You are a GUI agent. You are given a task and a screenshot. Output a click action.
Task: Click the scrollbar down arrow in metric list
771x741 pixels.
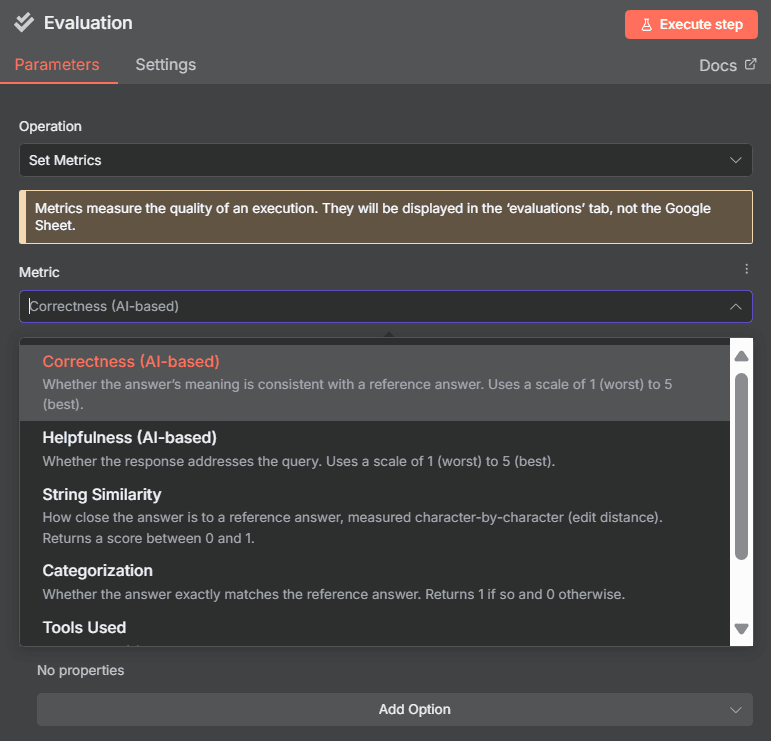(741, 628)
